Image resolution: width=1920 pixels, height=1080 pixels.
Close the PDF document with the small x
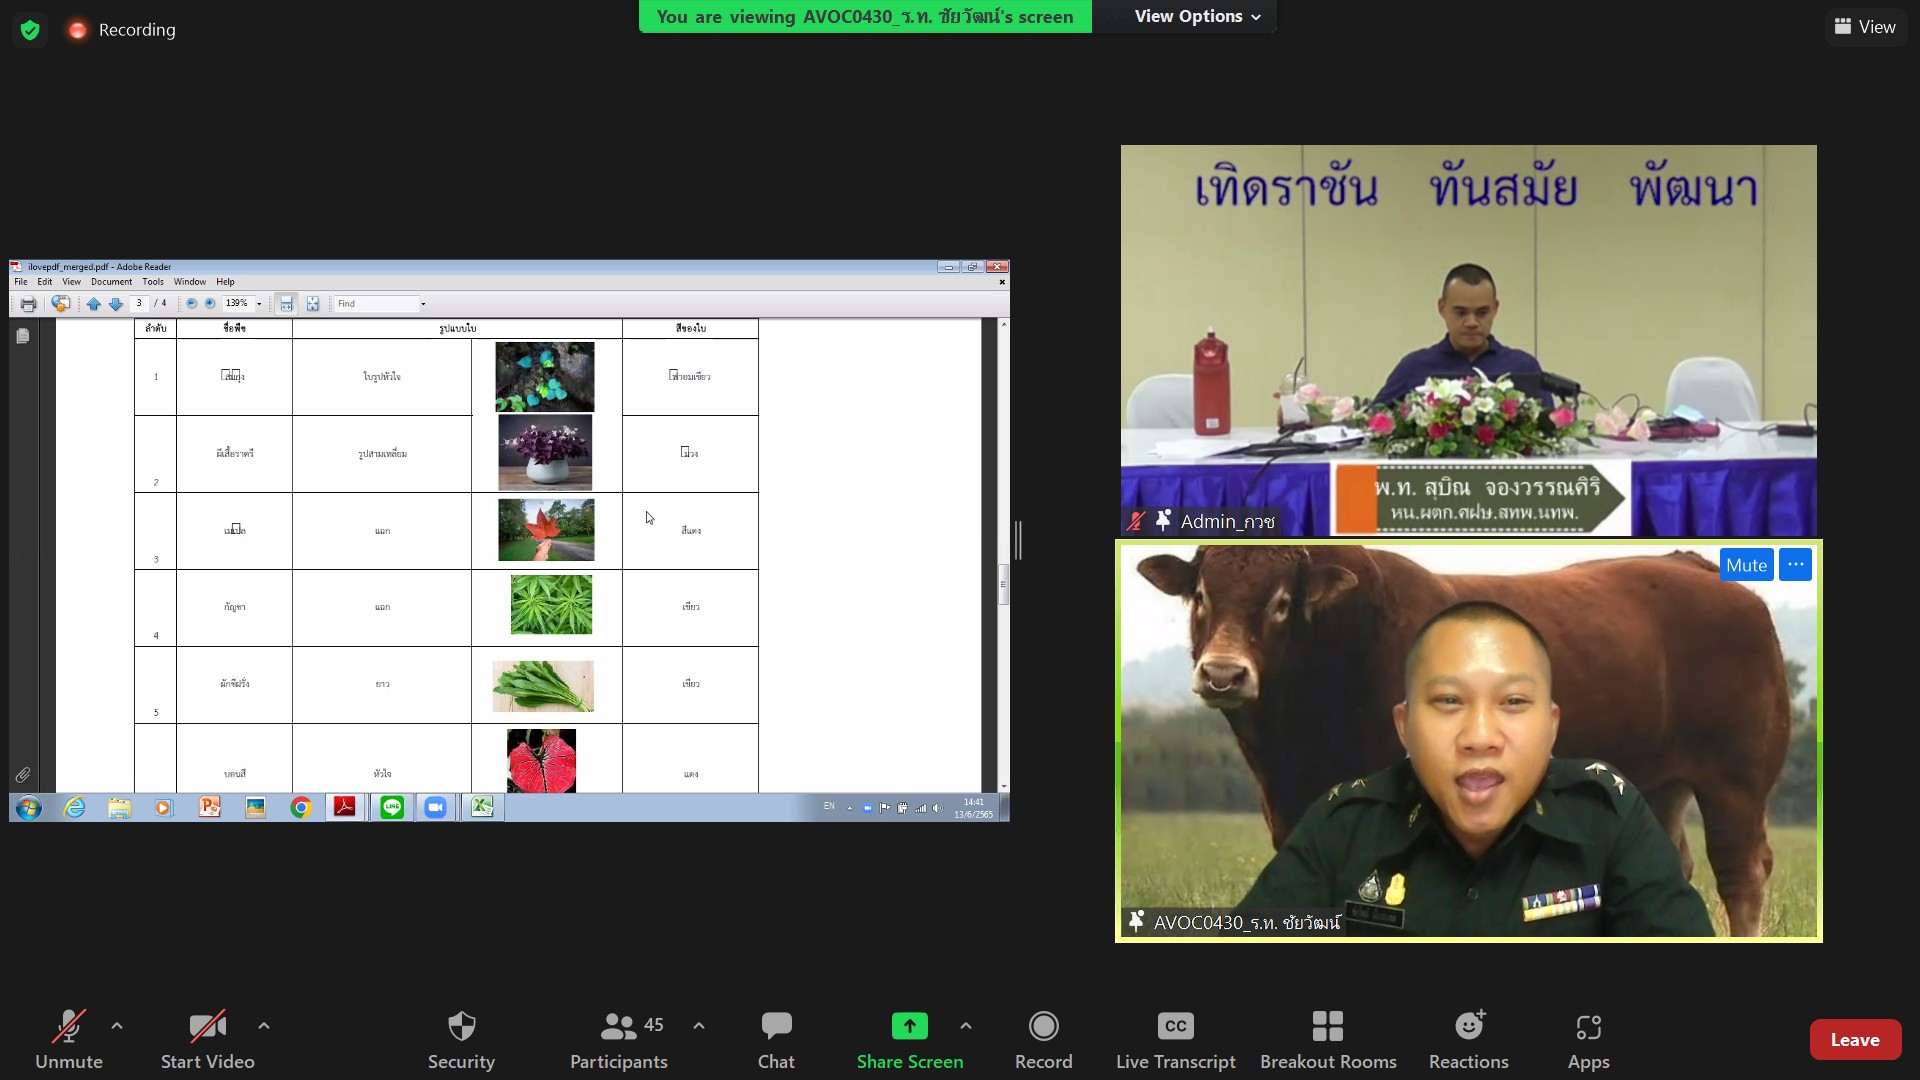(1002, 282)
